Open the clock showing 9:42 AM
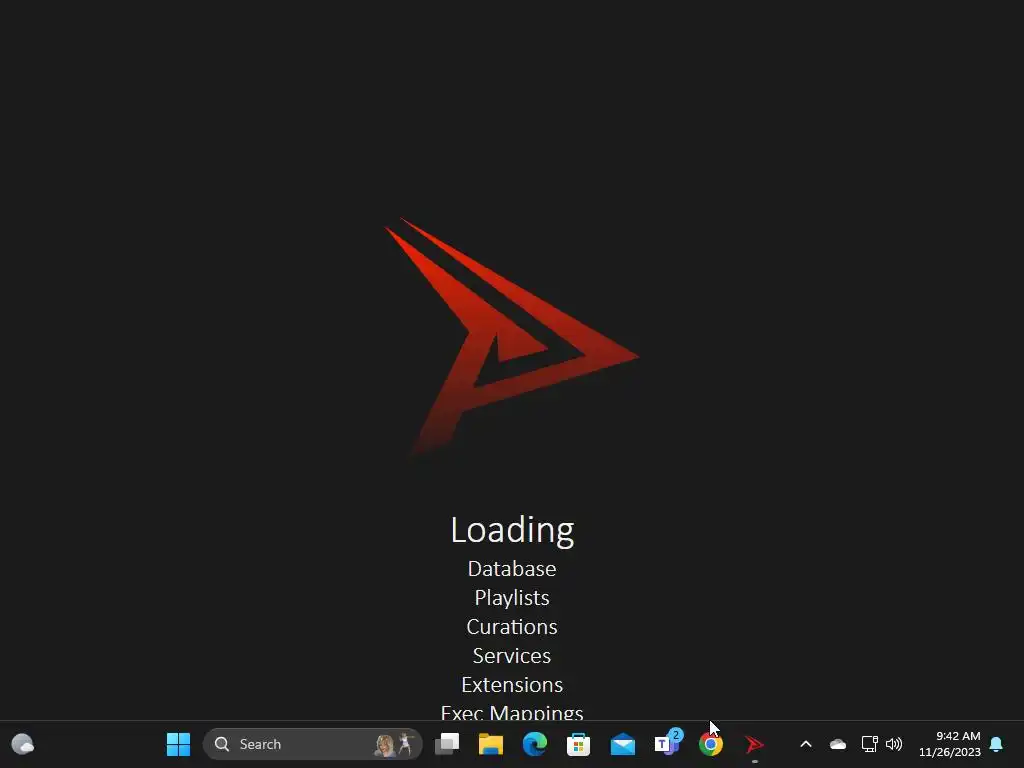Screen dimensions: 1024x768 (950, 744)
